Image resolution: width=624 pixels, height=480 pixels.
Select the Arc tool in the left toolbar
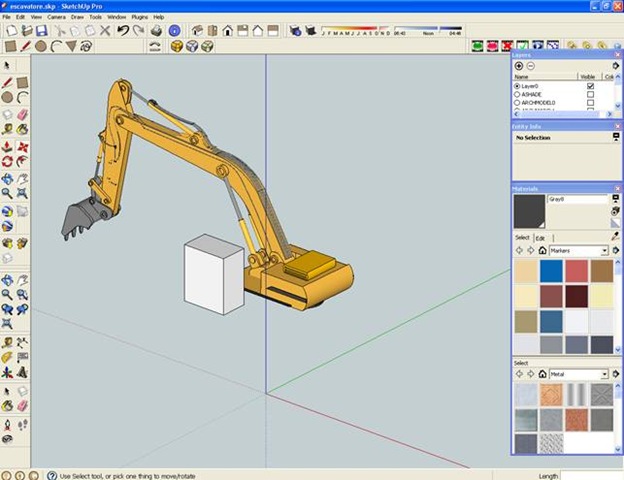coord(22,97)
